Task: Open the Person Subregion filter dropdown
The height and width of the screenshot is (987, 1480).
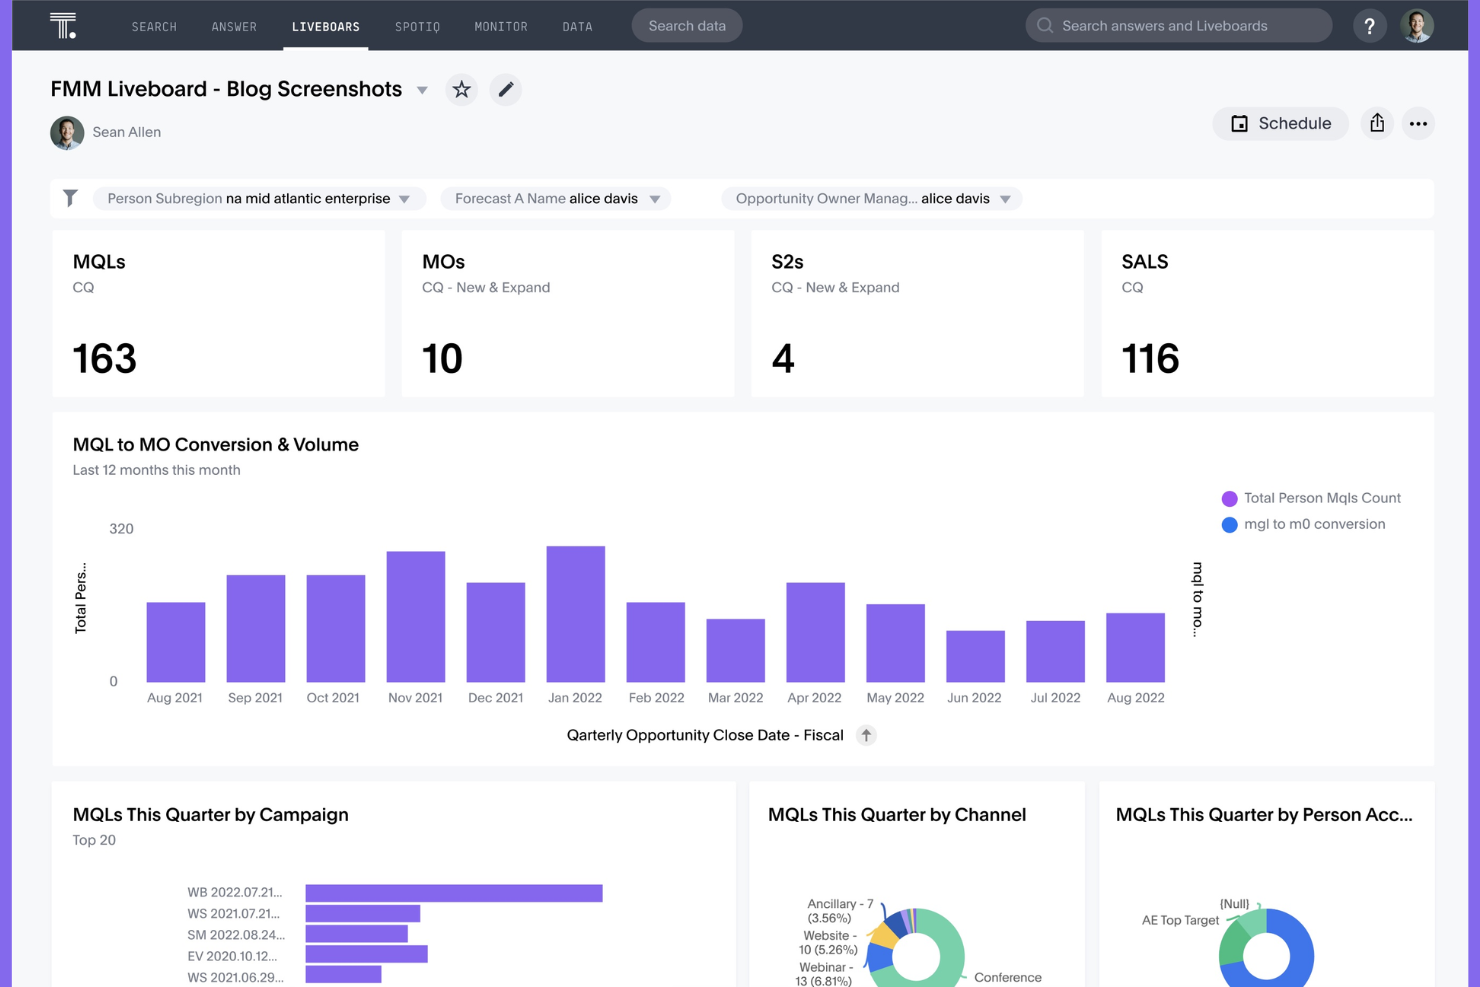Action: (259, 198)
